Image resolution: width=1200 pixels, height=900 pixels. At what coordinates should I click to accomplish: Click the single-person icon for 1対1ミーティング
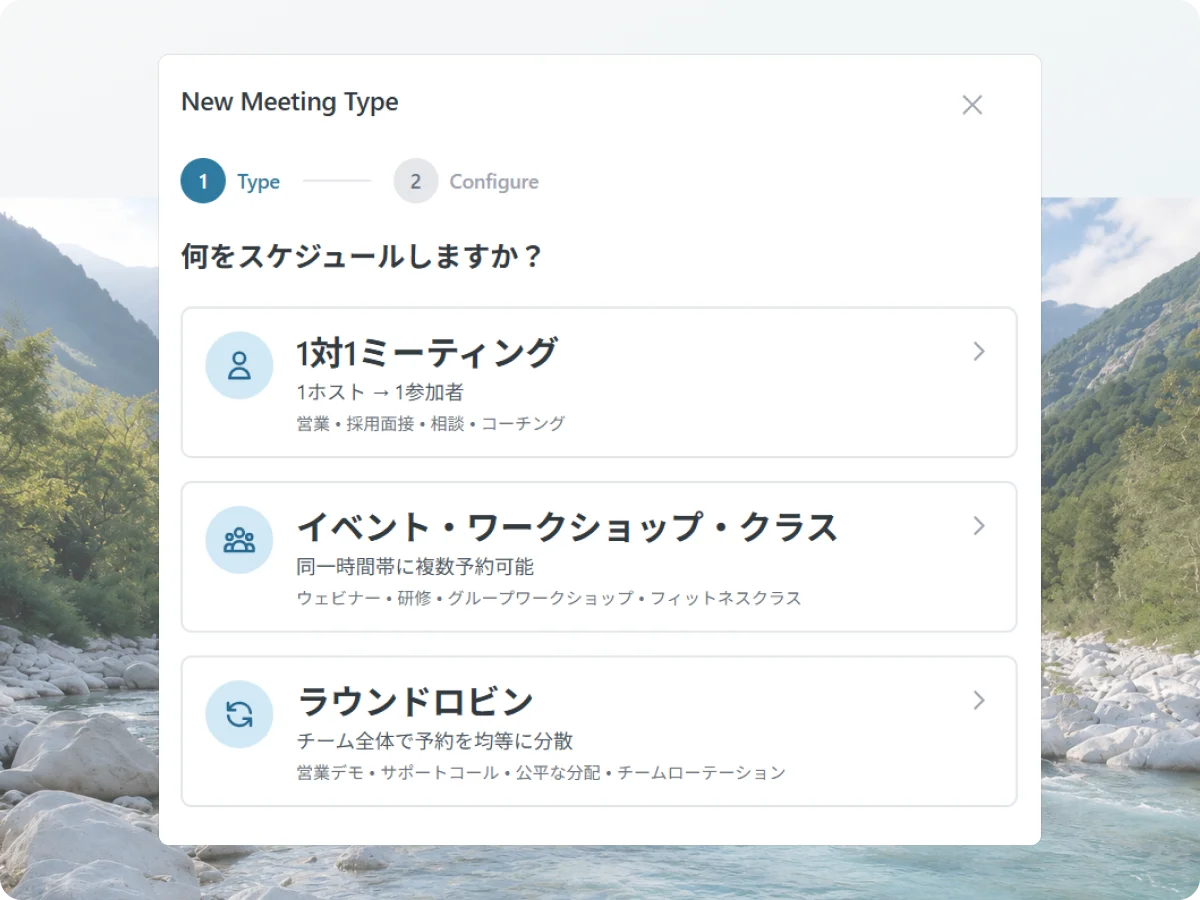(x=239, y=365)
